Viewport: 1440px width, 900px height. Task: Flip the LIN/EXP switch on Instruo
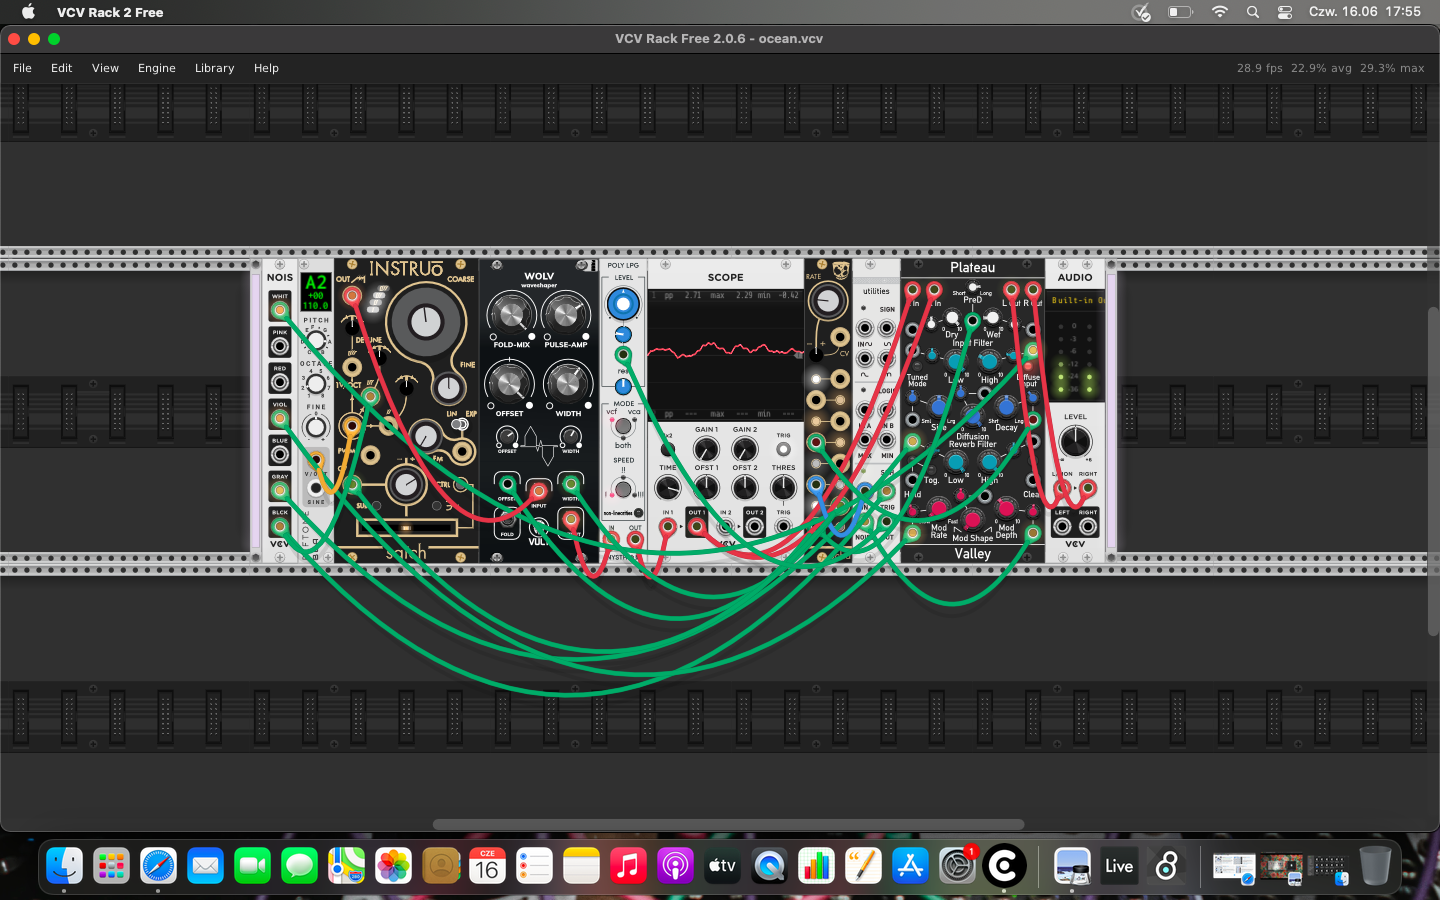click(459, 425)
